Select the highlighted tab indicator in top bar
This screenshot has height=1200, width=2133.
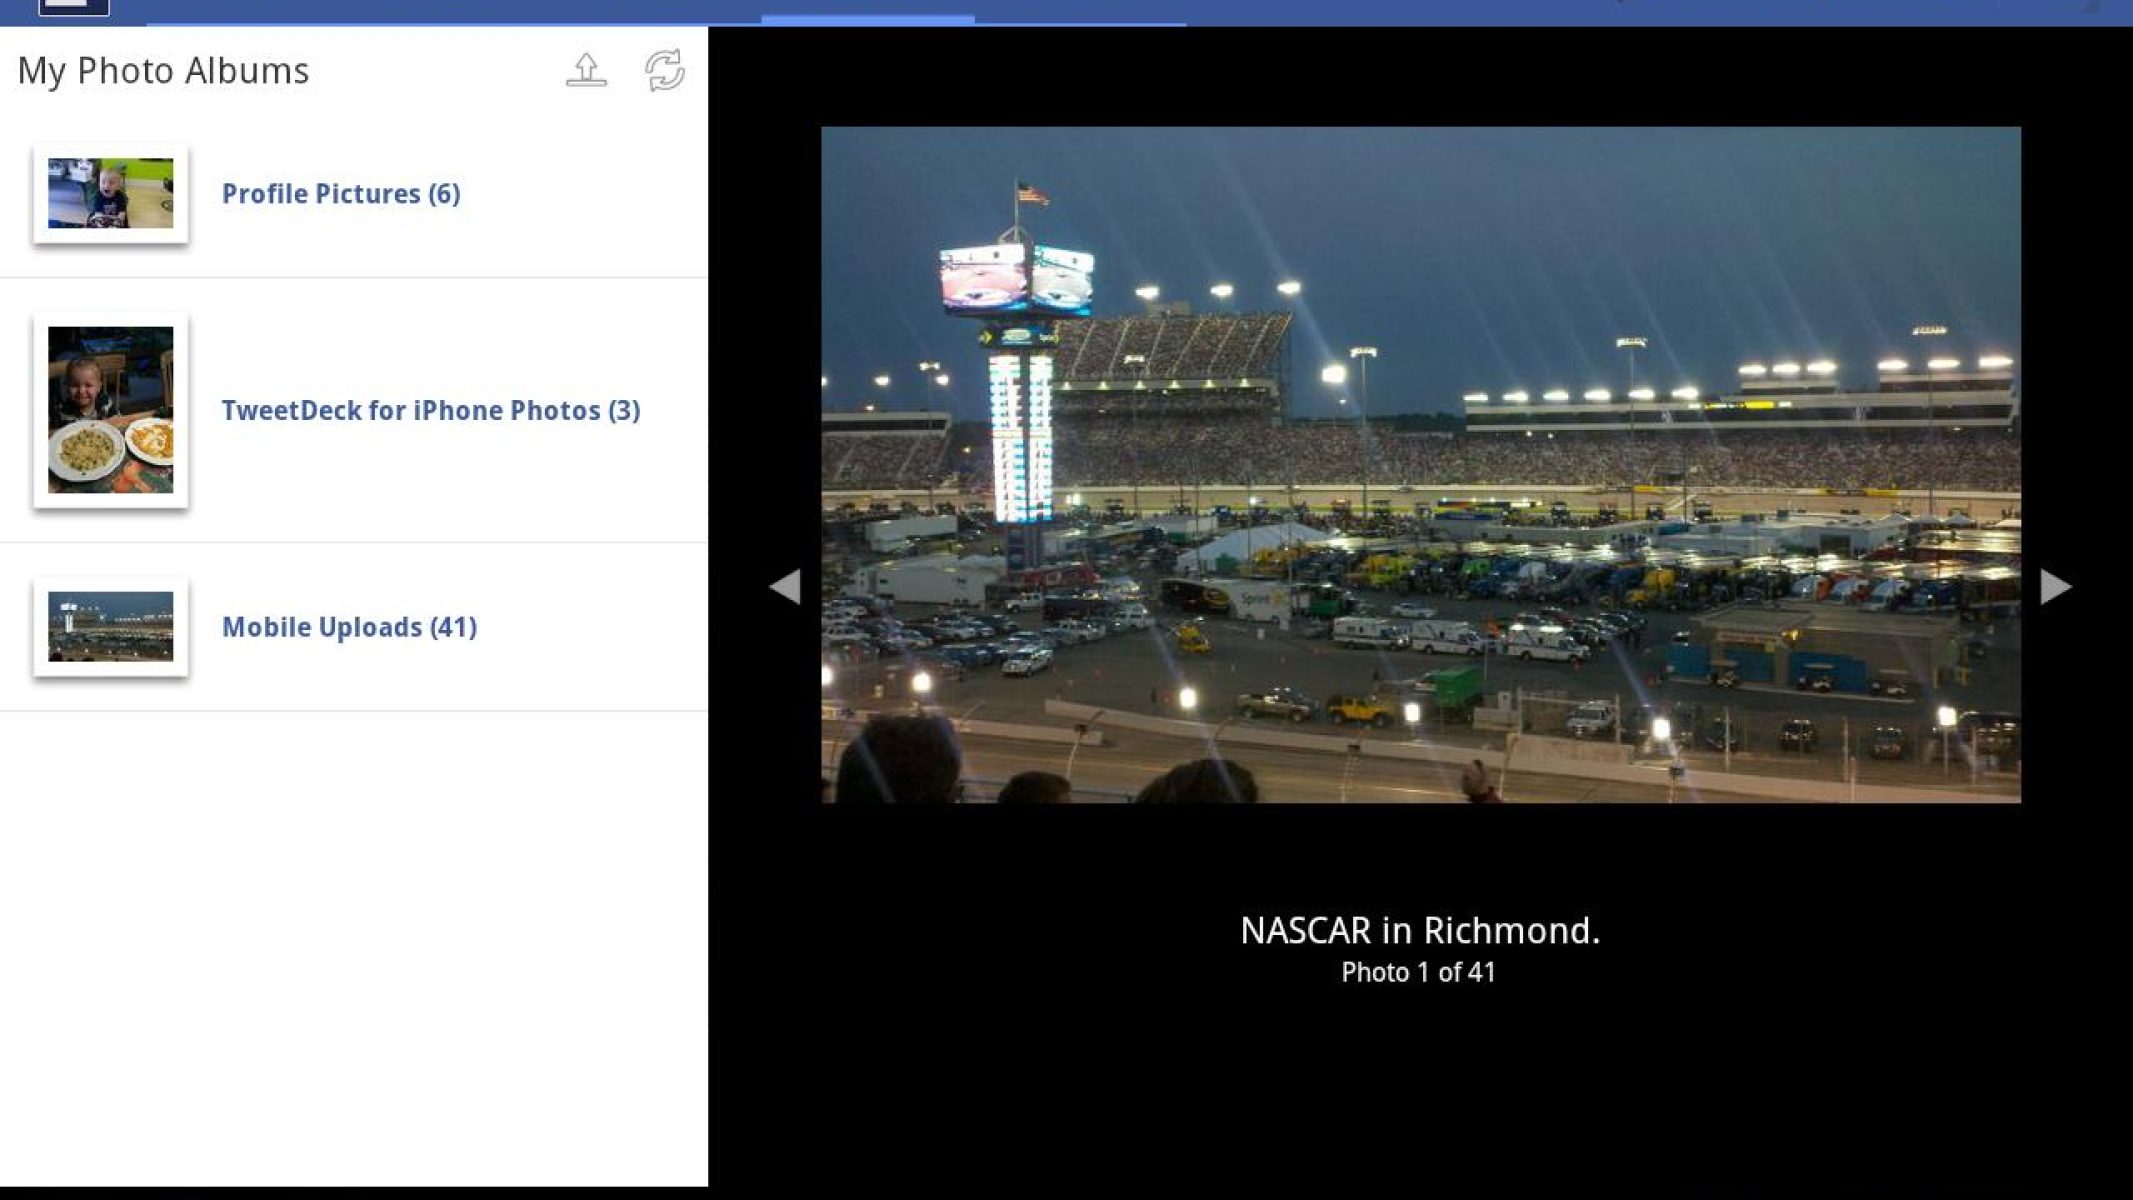pos(867,18)
